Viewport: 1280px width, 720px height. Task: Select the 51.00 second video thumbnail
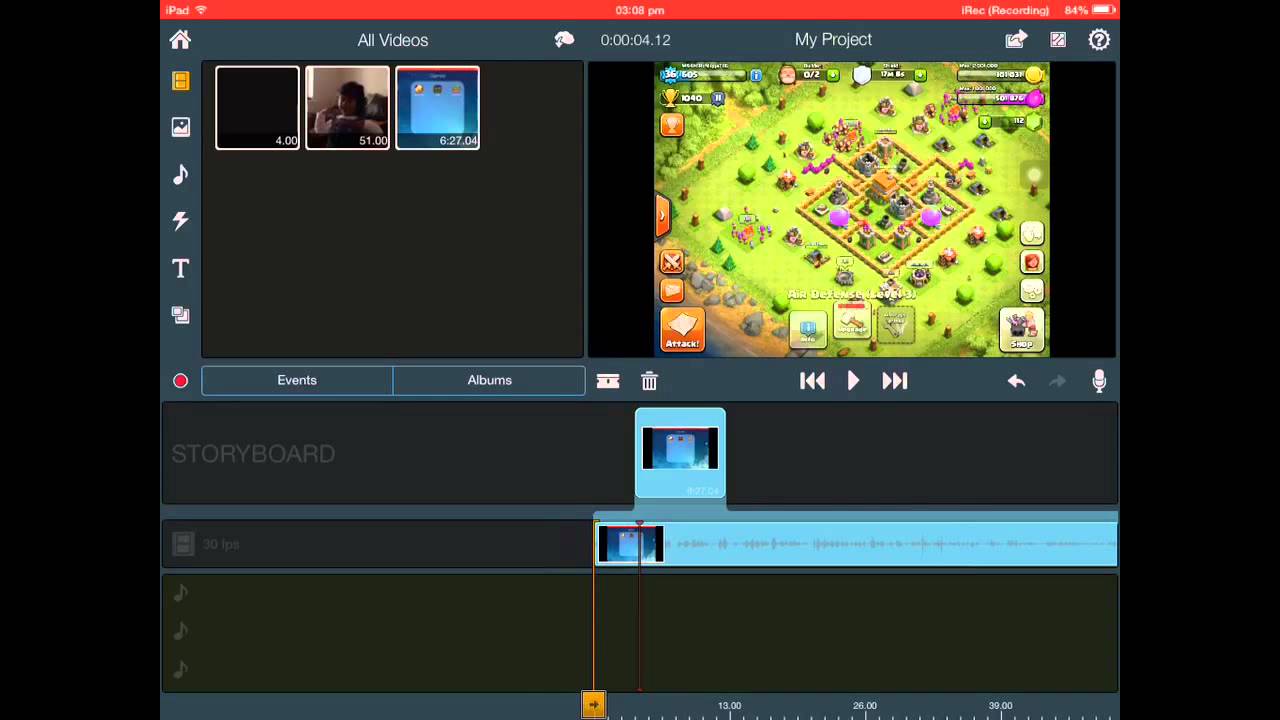click(347, 108)
